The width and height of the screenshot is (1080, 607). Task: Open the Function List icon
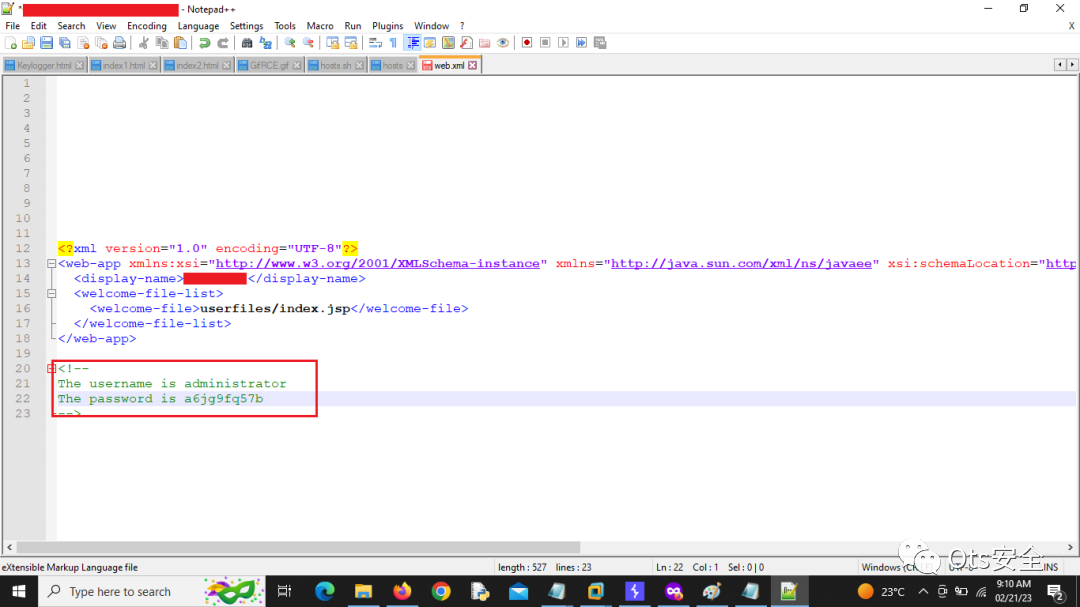pyautogui.click(x=466, y=43)
